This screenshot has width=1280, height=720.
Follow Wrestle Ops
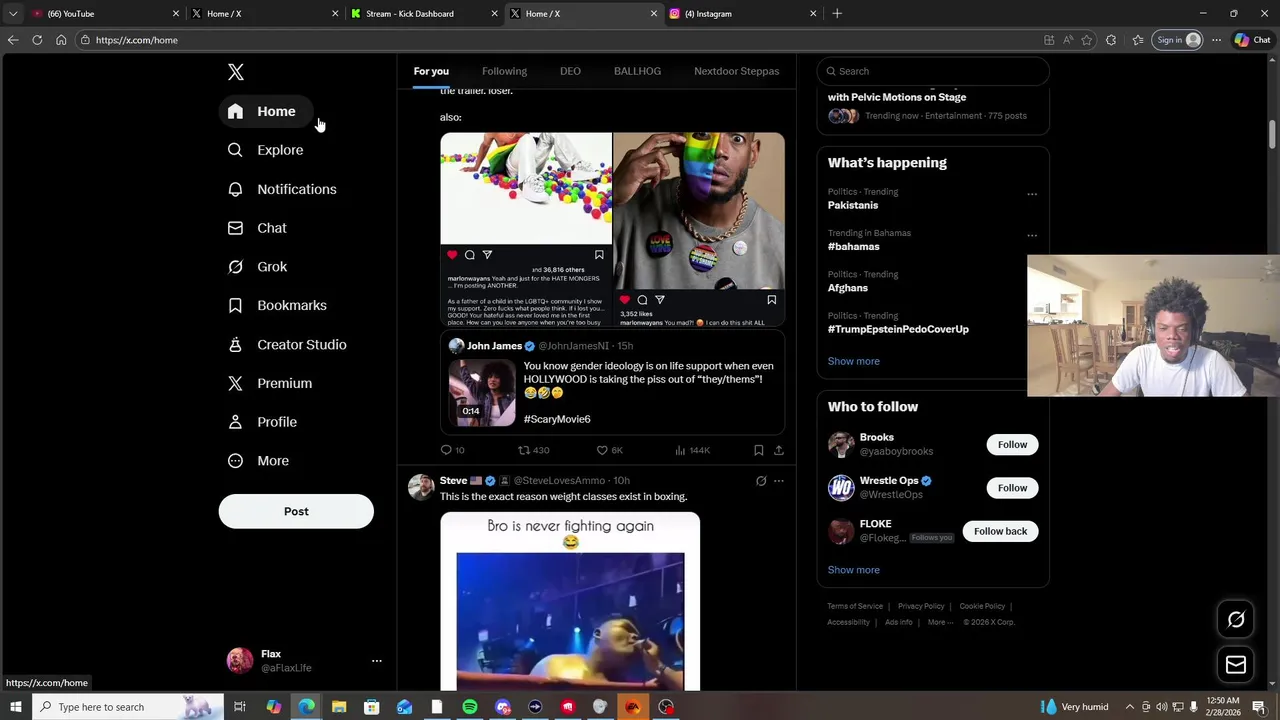tap(1012, 488)
